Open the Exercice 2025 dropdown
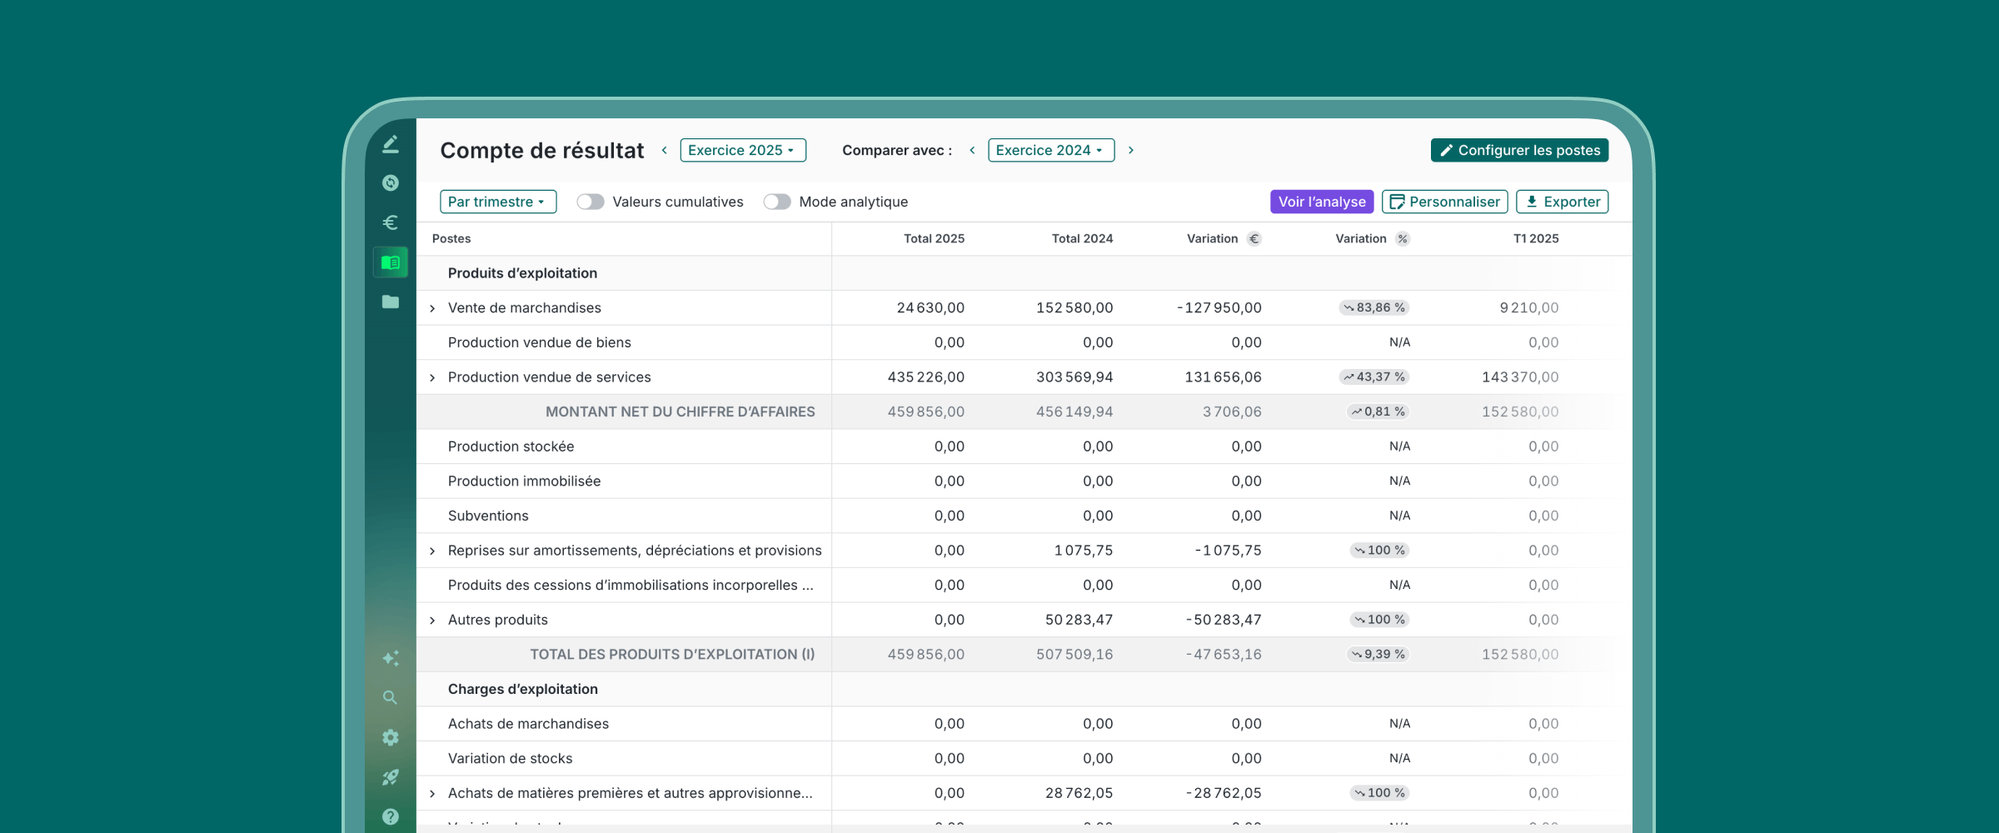The height and width of the screenshot is (833, 1999). pyautogui.click(x=742, y=150)
